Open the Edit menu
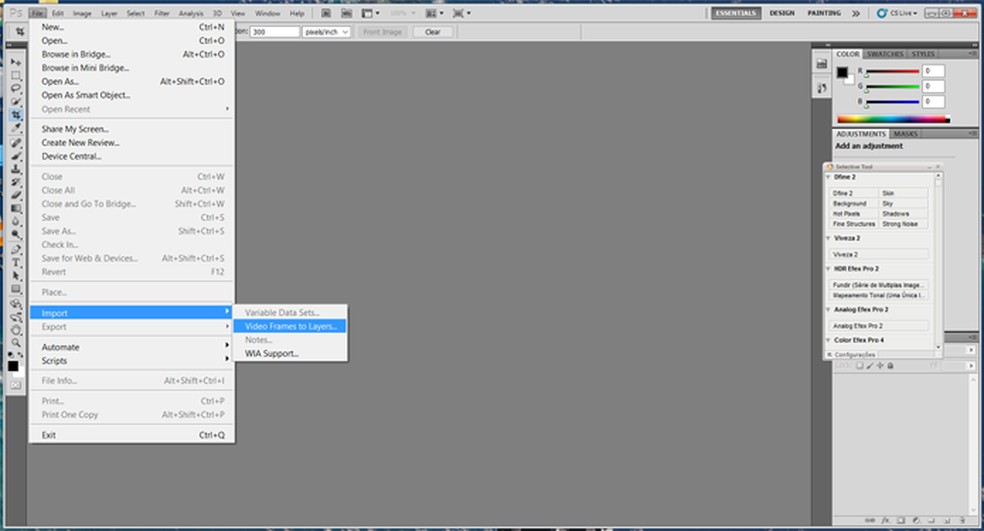 point(58,13)
